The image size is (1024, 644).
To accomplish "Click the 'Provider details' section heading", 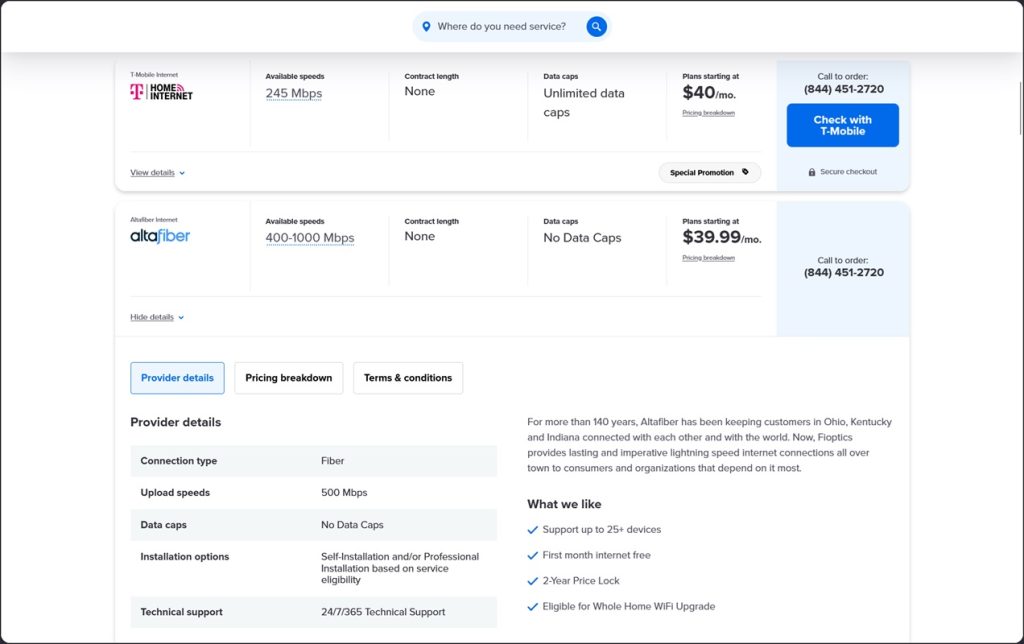I will coord(176,422).
